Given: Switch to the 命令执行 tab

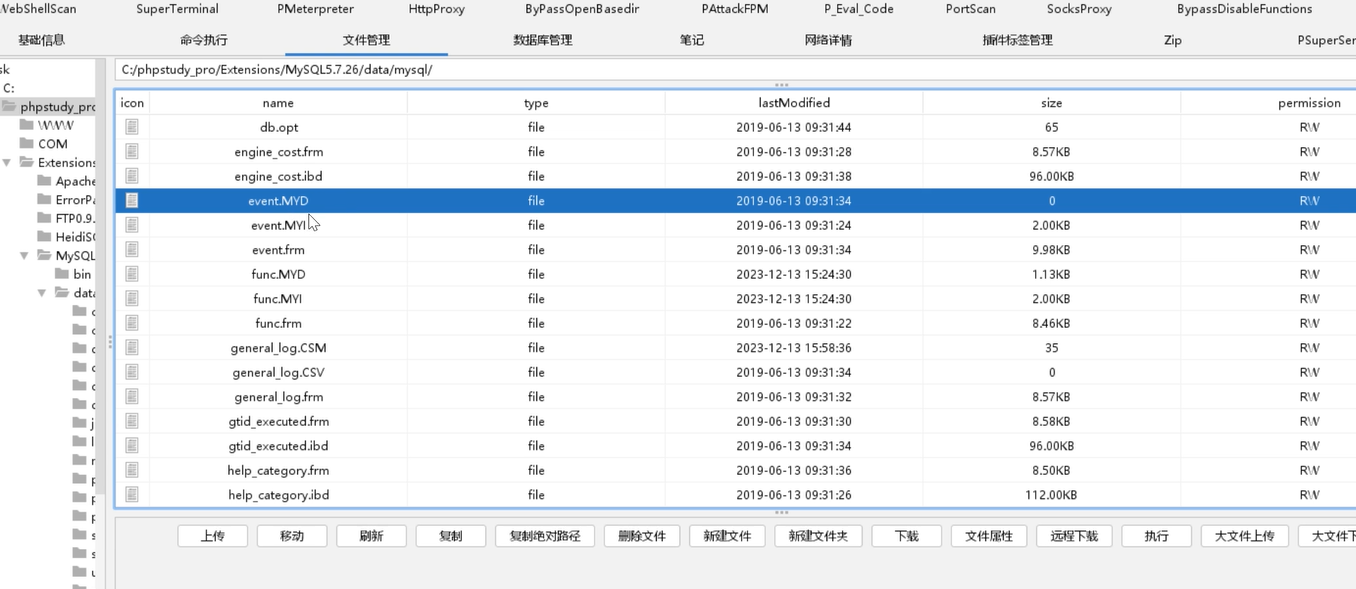Looking at the screenshot, I should [204, 40].
